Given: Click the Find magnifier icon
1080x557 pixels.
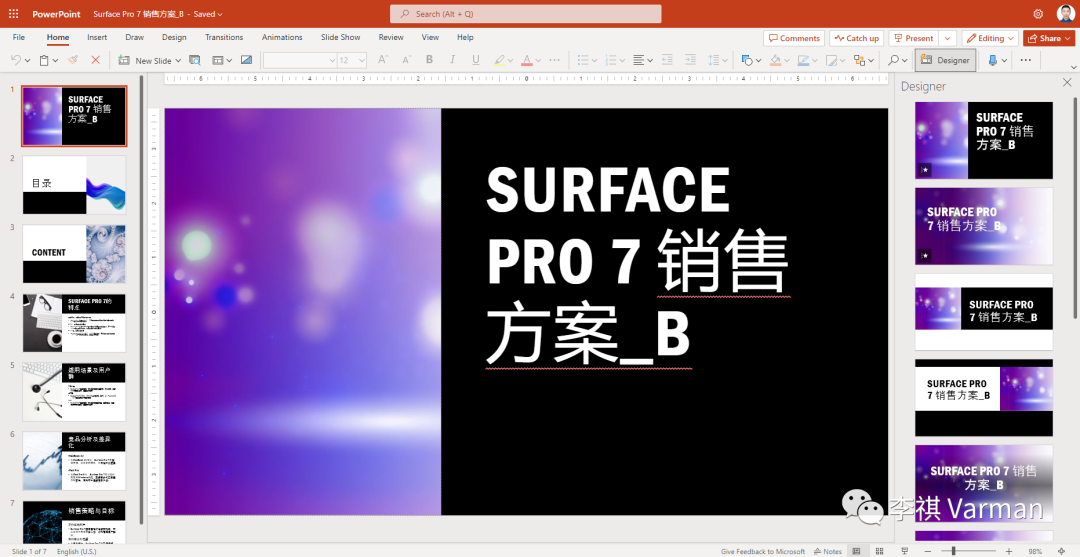Looking at the screenshot, I should click(x=894, y=61).
